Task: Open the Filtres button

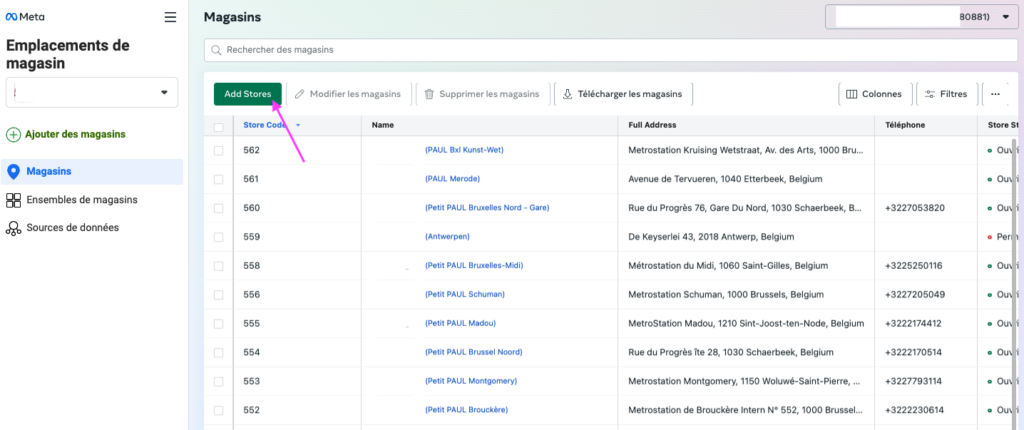Action: click(x=947, y=94)
